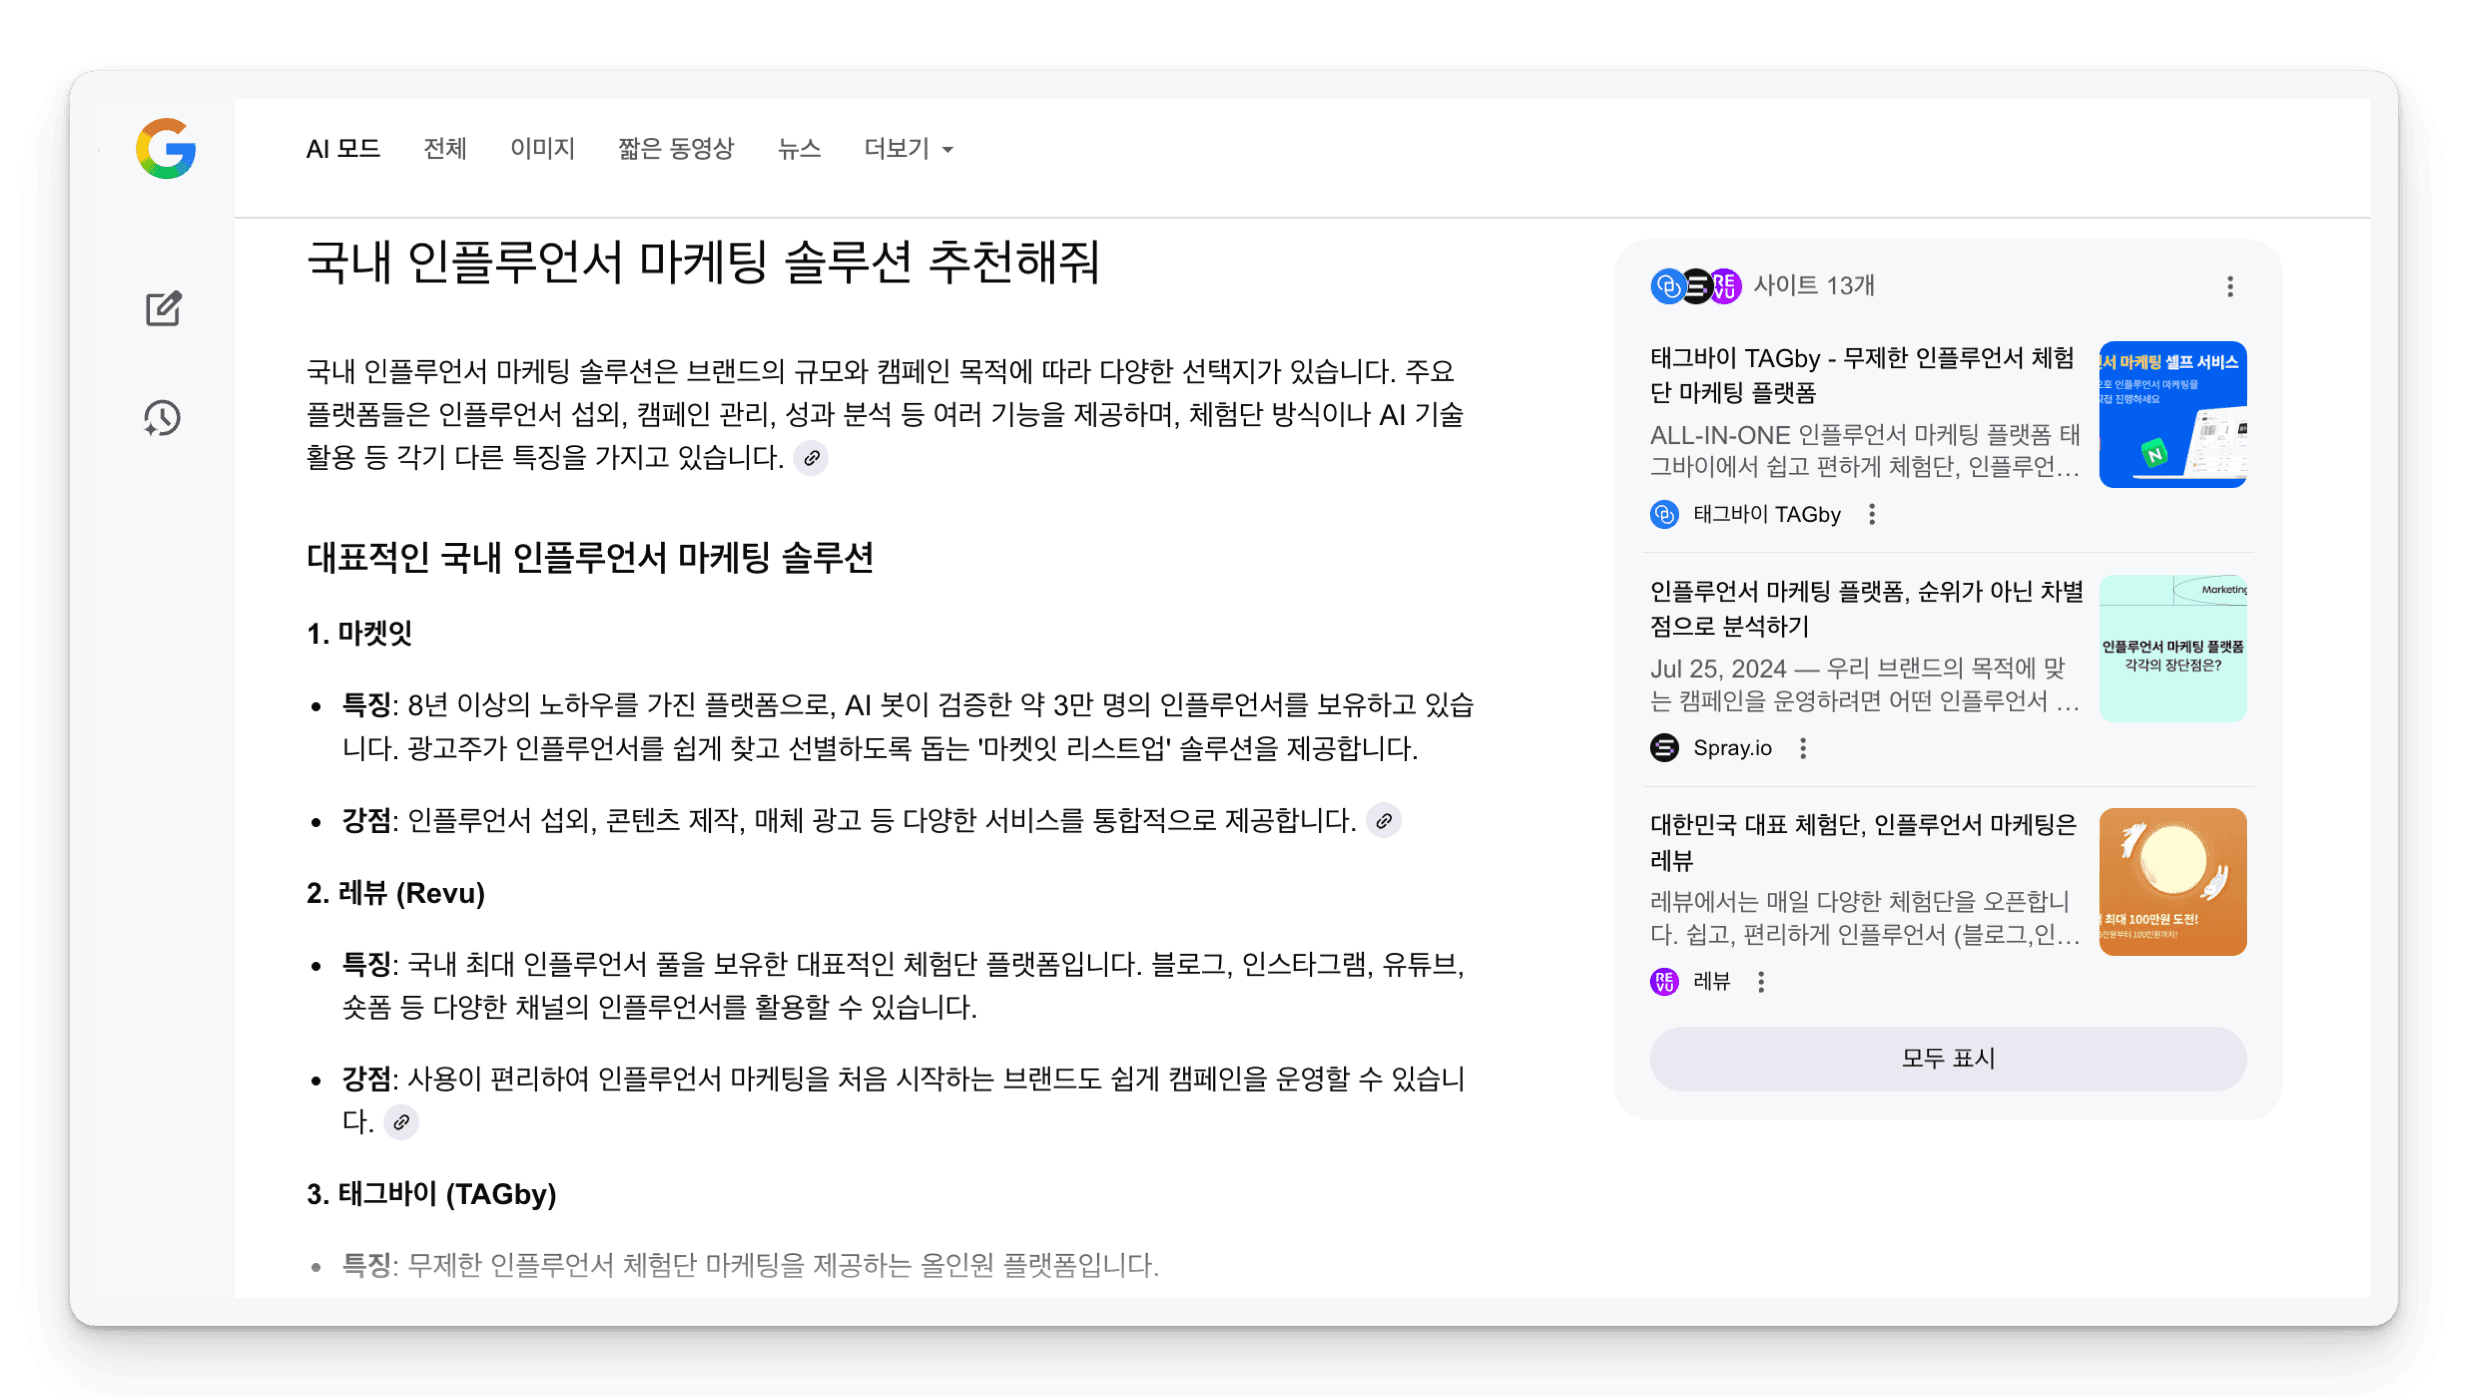The image size is (2470, 1398).
Task: Click link icon after 레뷰 강점 bullet
Action: [401, 1122]
